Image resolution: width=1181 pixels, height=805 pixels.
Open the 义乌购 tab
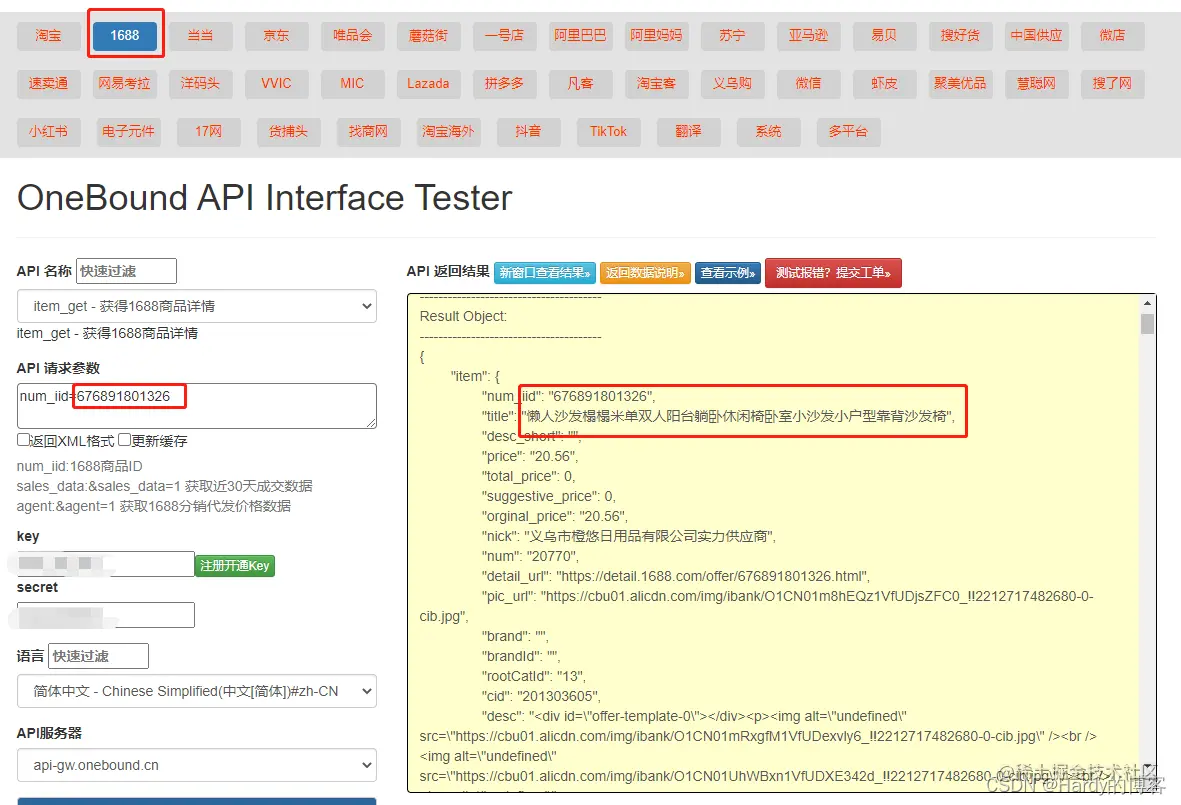click(x=732, y=84)
